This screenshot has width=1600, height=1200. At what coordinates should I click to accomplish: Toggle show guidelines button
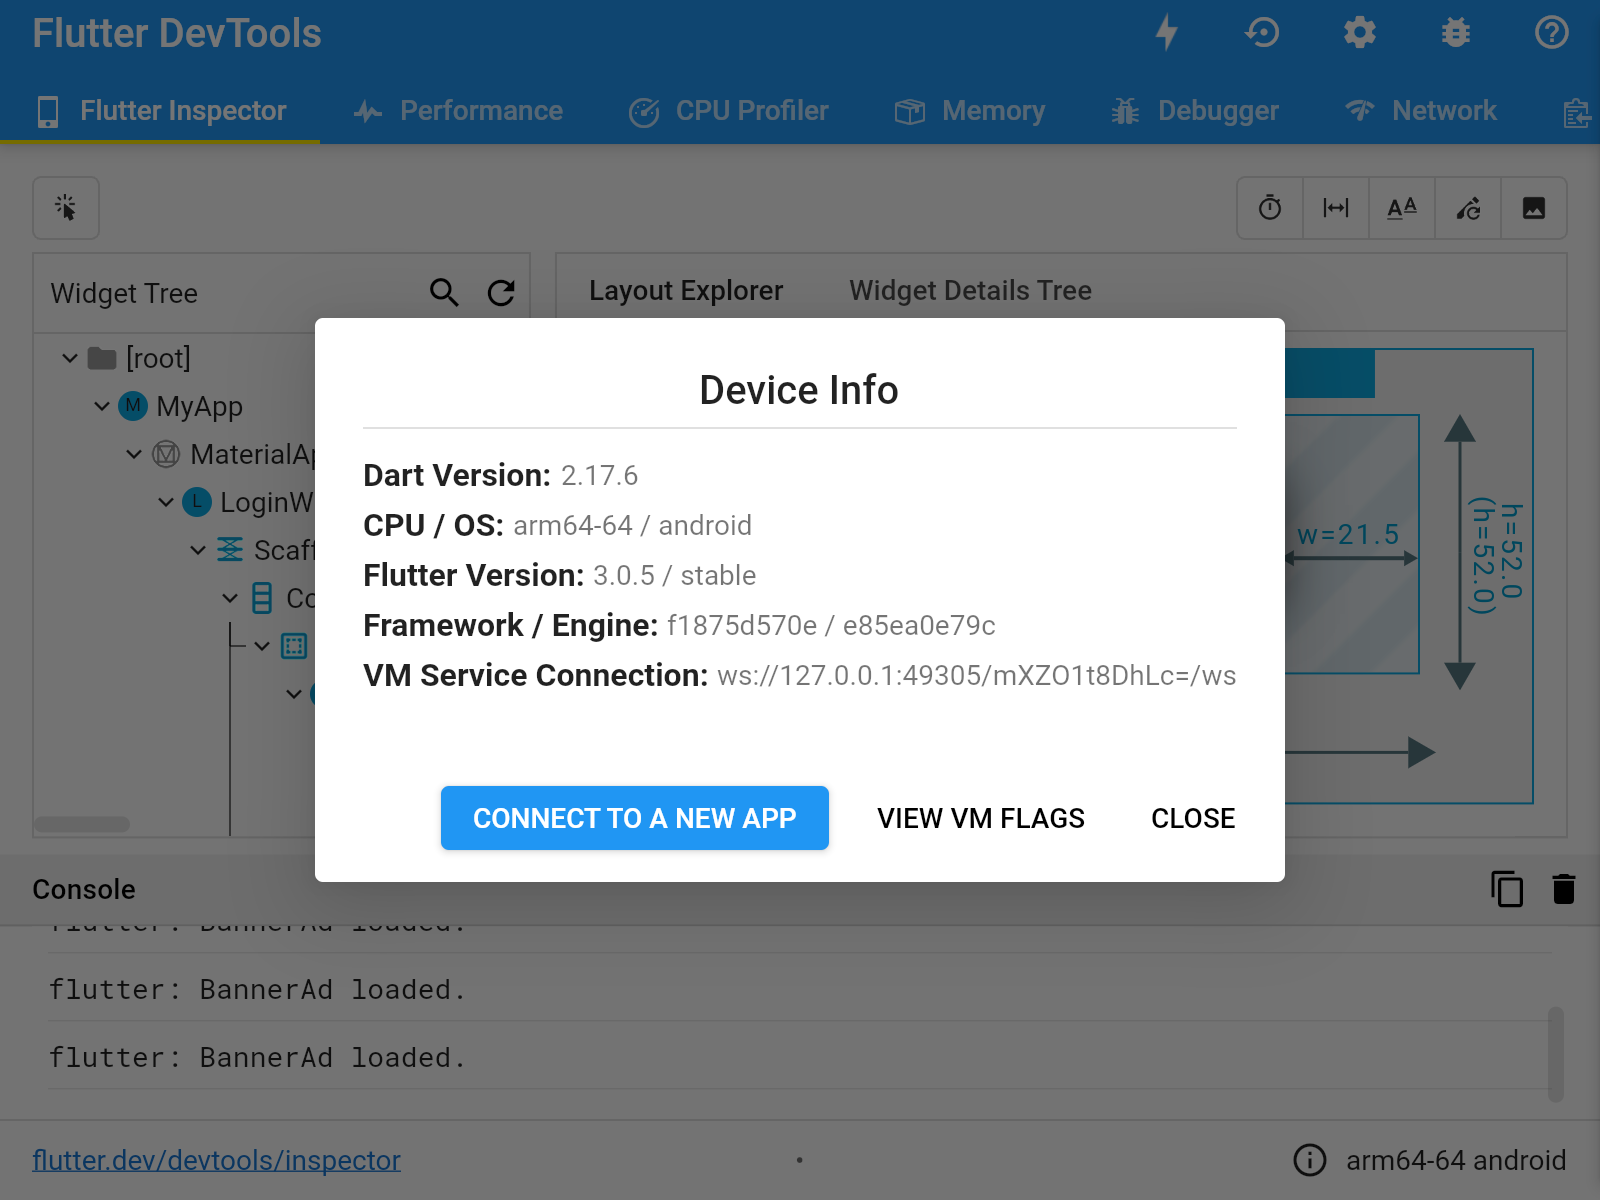[x=1336, y=208]
